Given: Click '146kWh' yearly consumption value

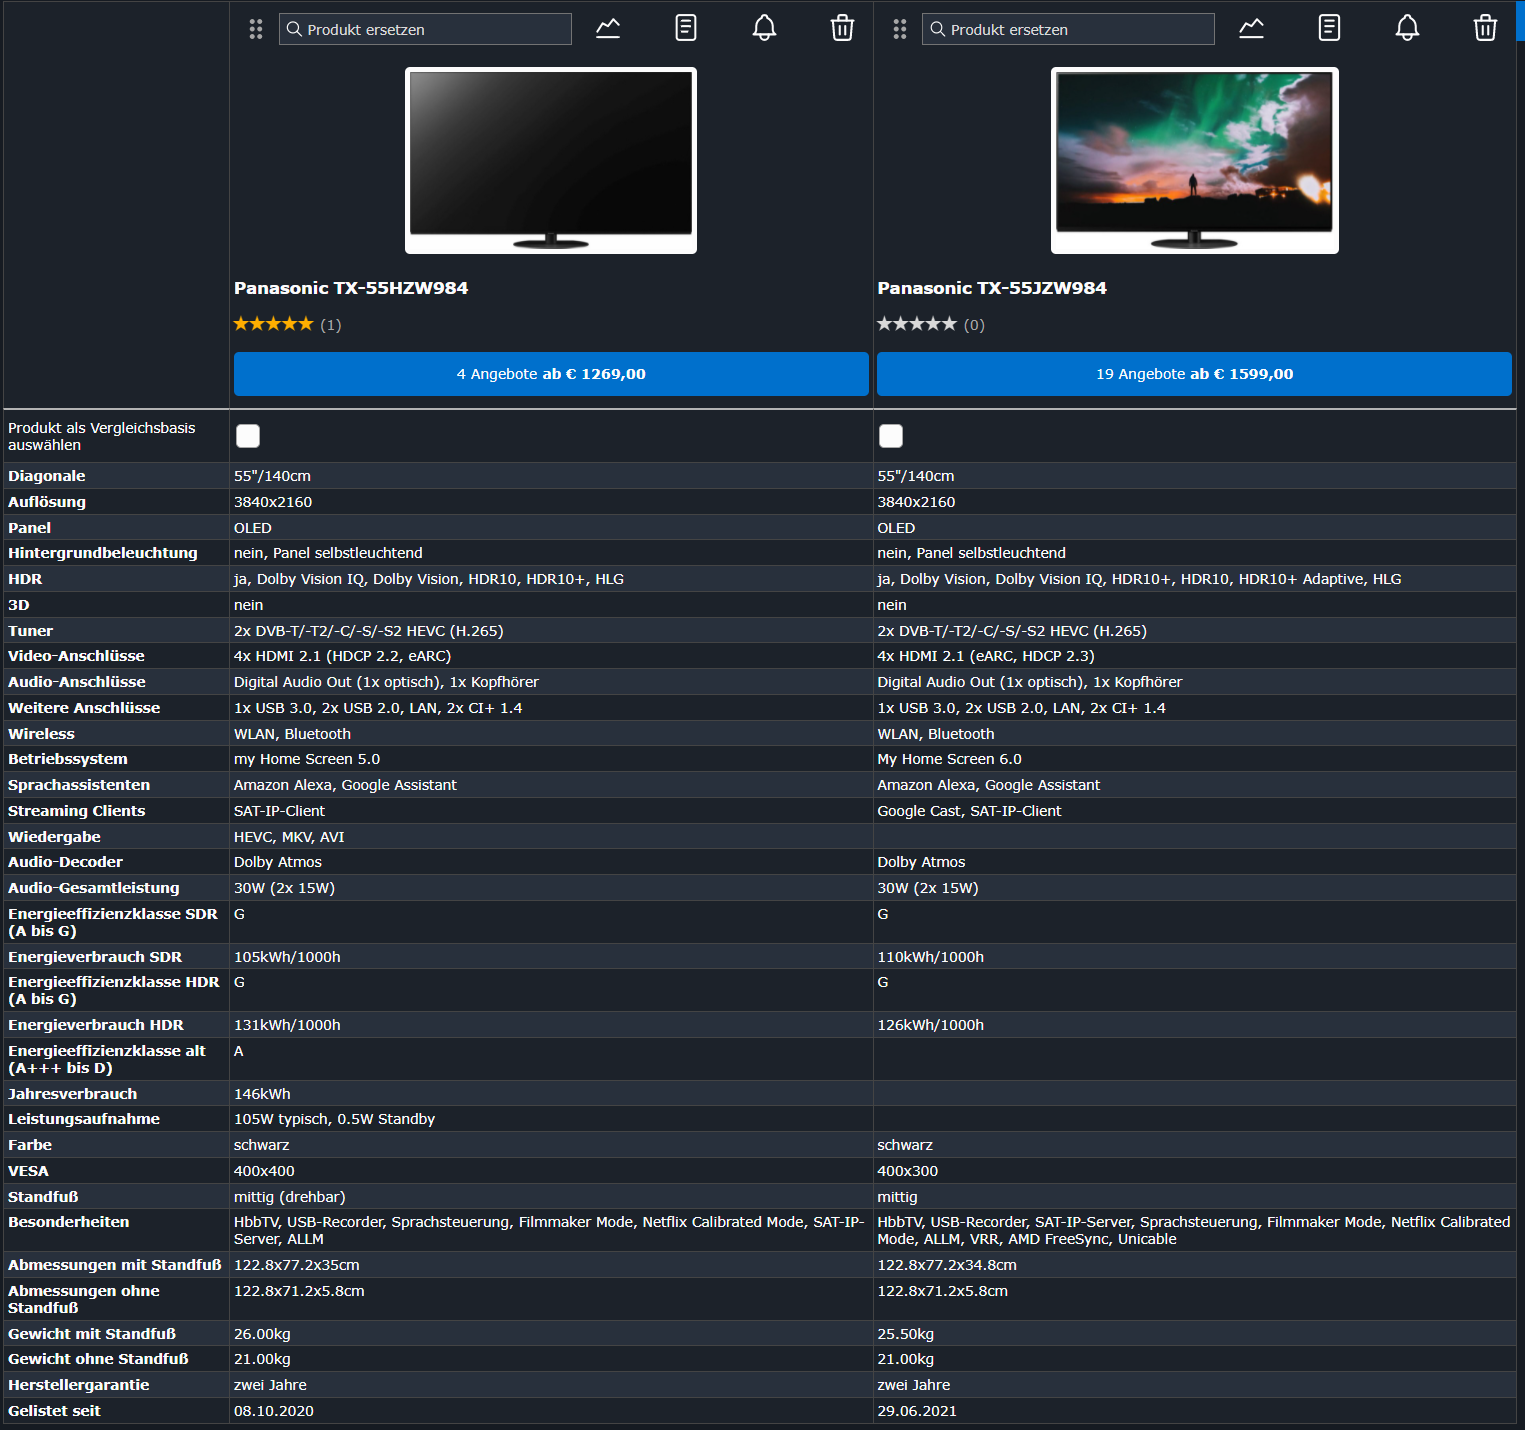Looking at the screenshot, I should click(x=262, y=1094).
